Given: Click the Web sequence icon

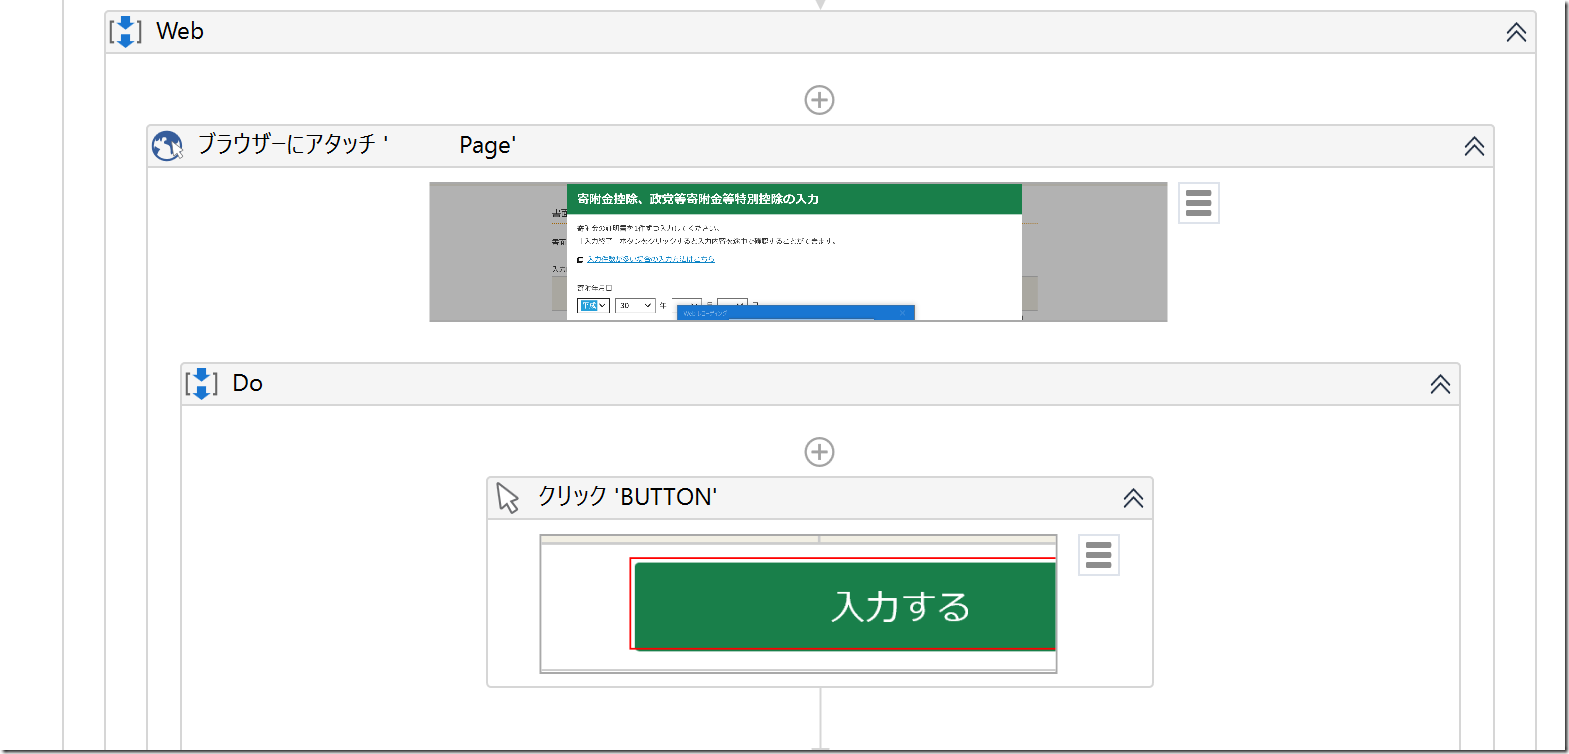Looking at the screenshot, I should [125, 32].
